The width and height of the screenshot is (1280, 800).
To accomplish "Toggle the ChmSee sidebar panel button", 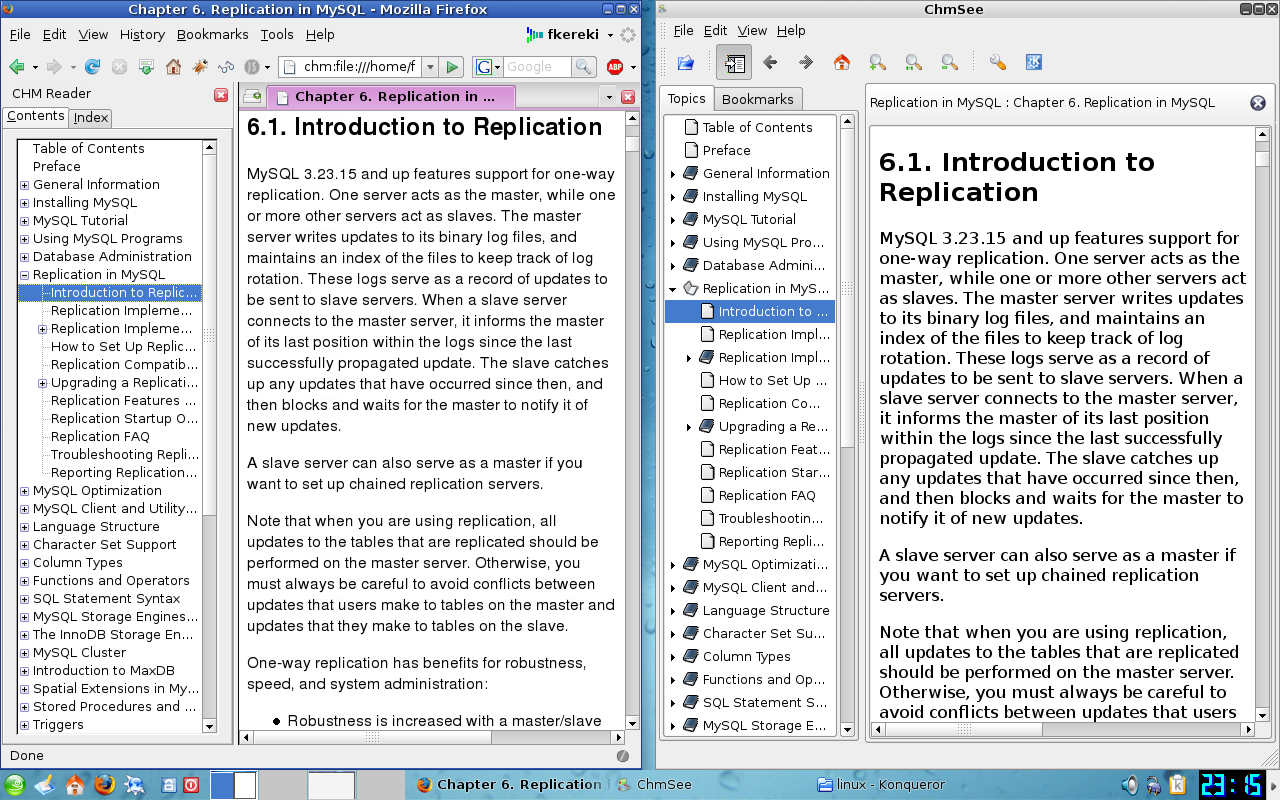I will coord(734,63).
